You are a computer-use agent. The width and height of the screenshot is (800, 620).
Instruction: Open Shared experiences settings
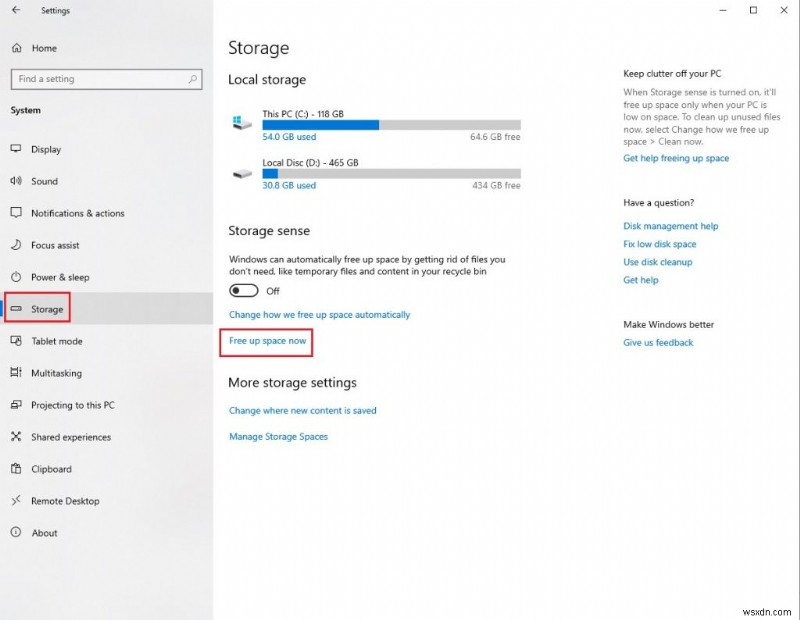(x=16, y=437)
